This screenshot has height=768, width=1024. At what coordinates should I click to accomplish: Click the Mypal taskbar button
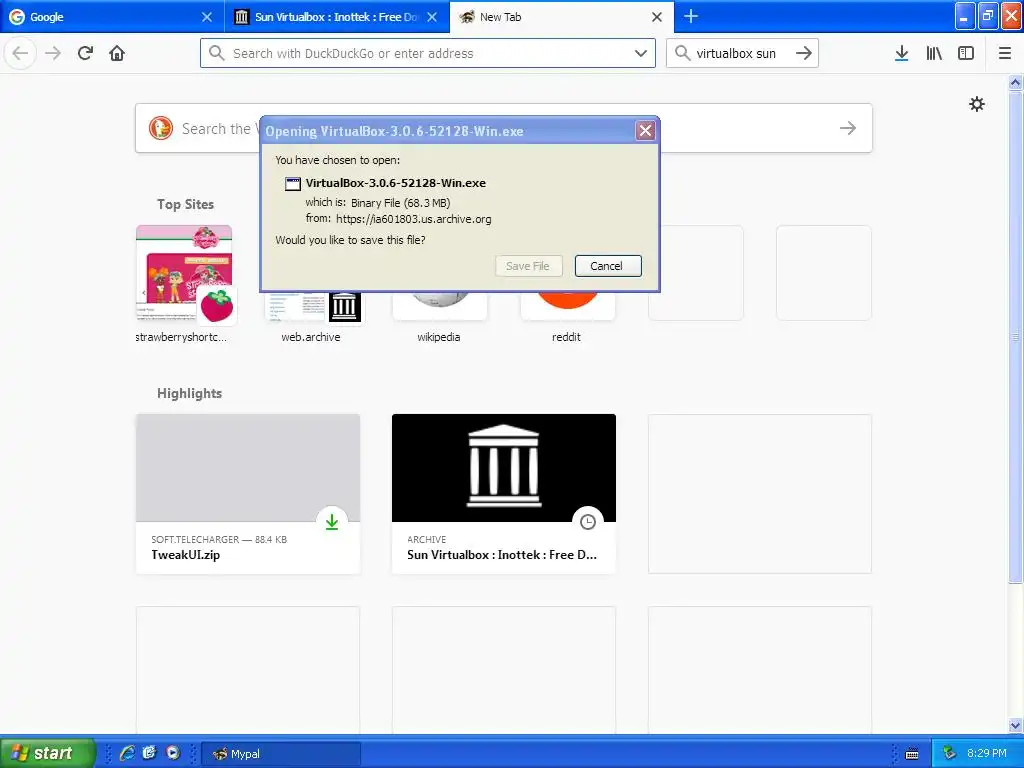281,754
